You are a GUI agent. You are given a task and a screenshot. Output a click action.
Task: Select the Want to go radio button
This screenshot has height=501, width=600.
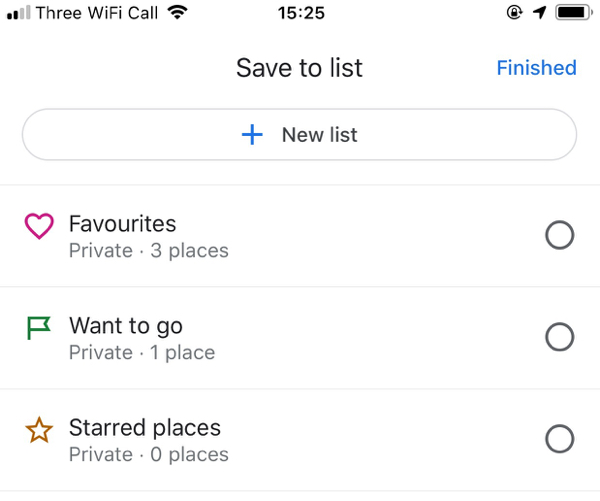pyautogui.click(x=559, y=337)
